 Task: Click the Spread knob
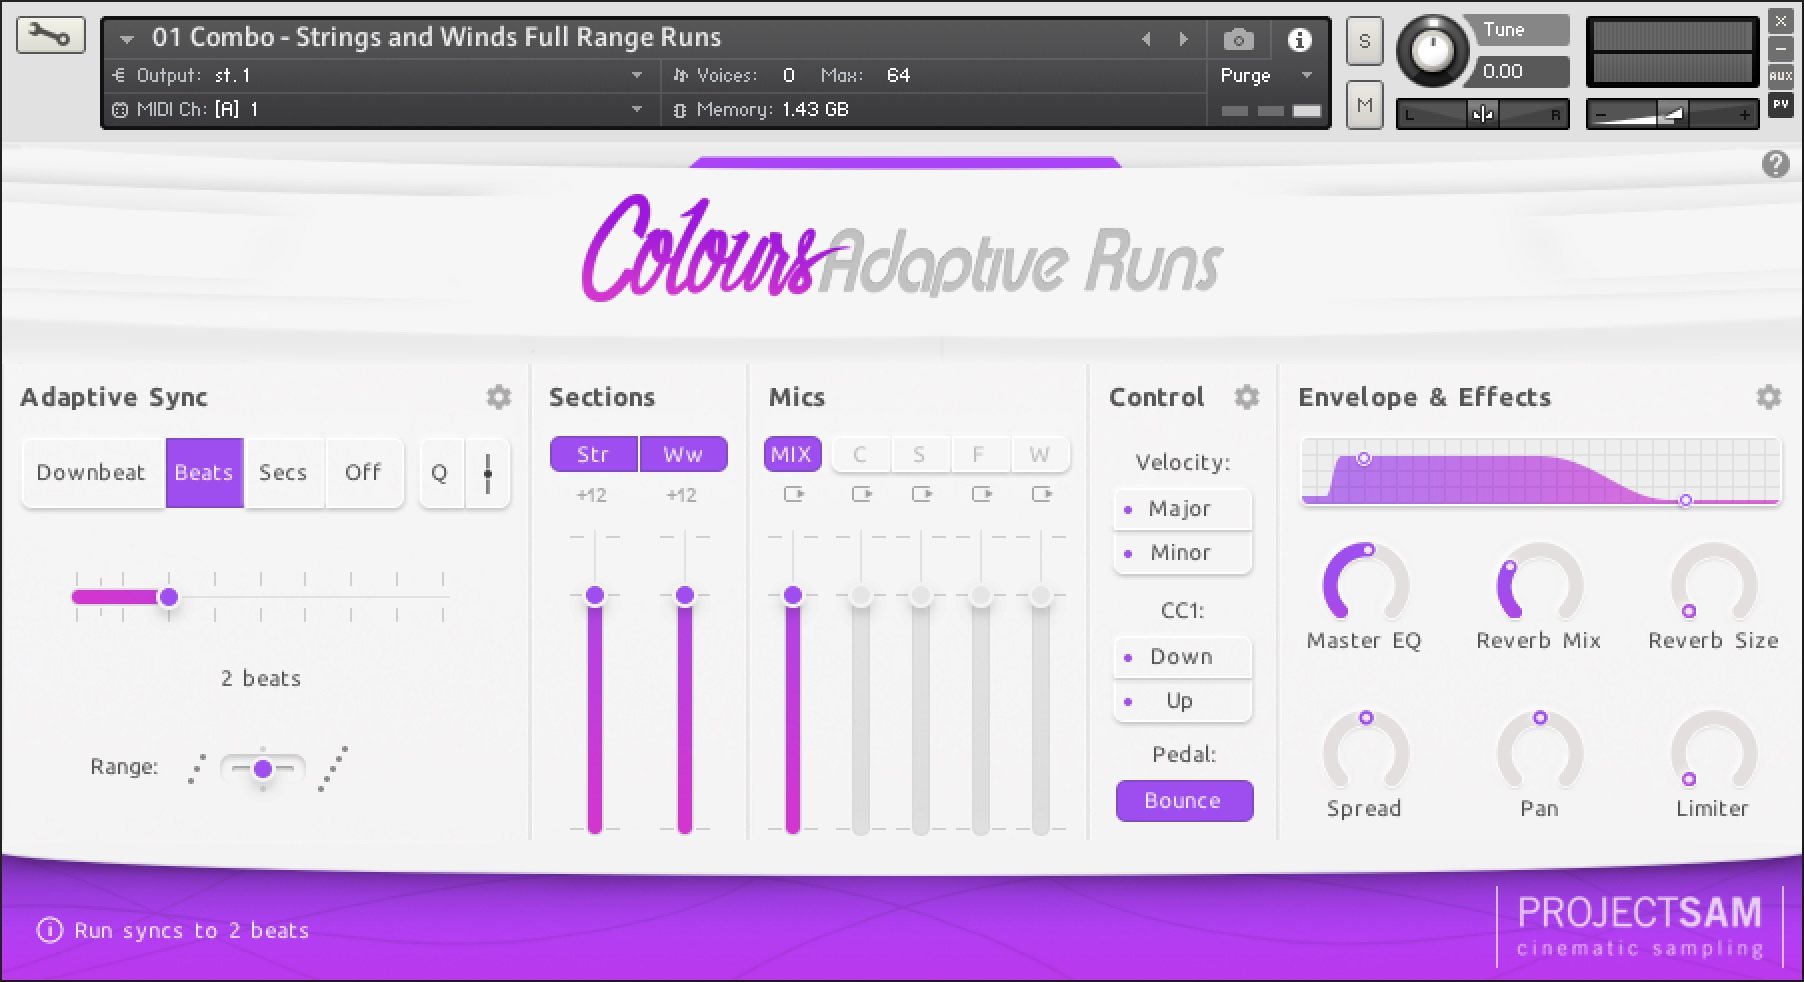[1365, 751]
